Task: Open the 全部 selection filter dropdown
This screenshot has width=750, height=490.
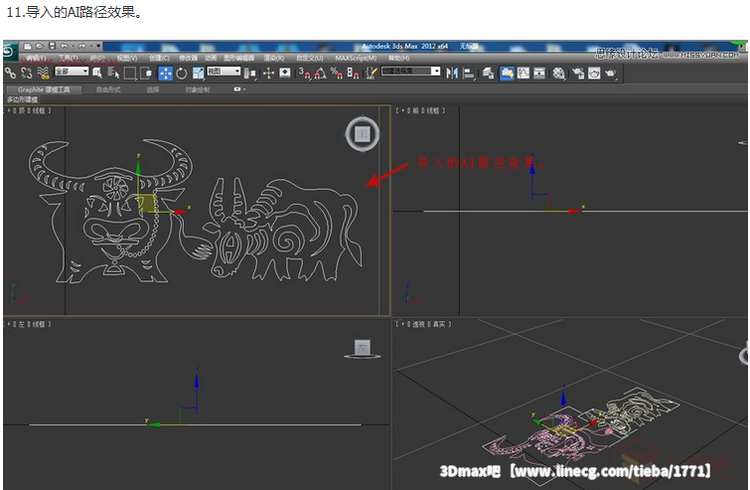Action: pos(71,71)
